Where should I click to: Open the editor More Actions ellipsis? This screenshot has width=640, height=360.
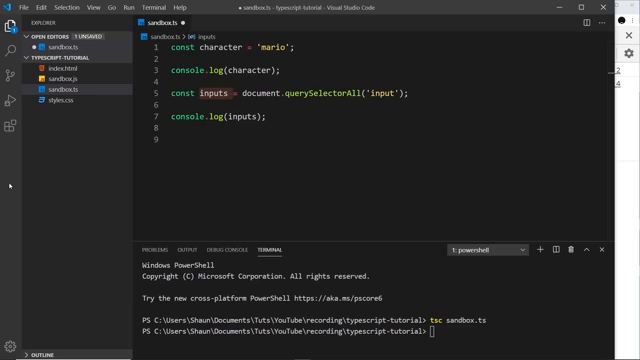602,23
